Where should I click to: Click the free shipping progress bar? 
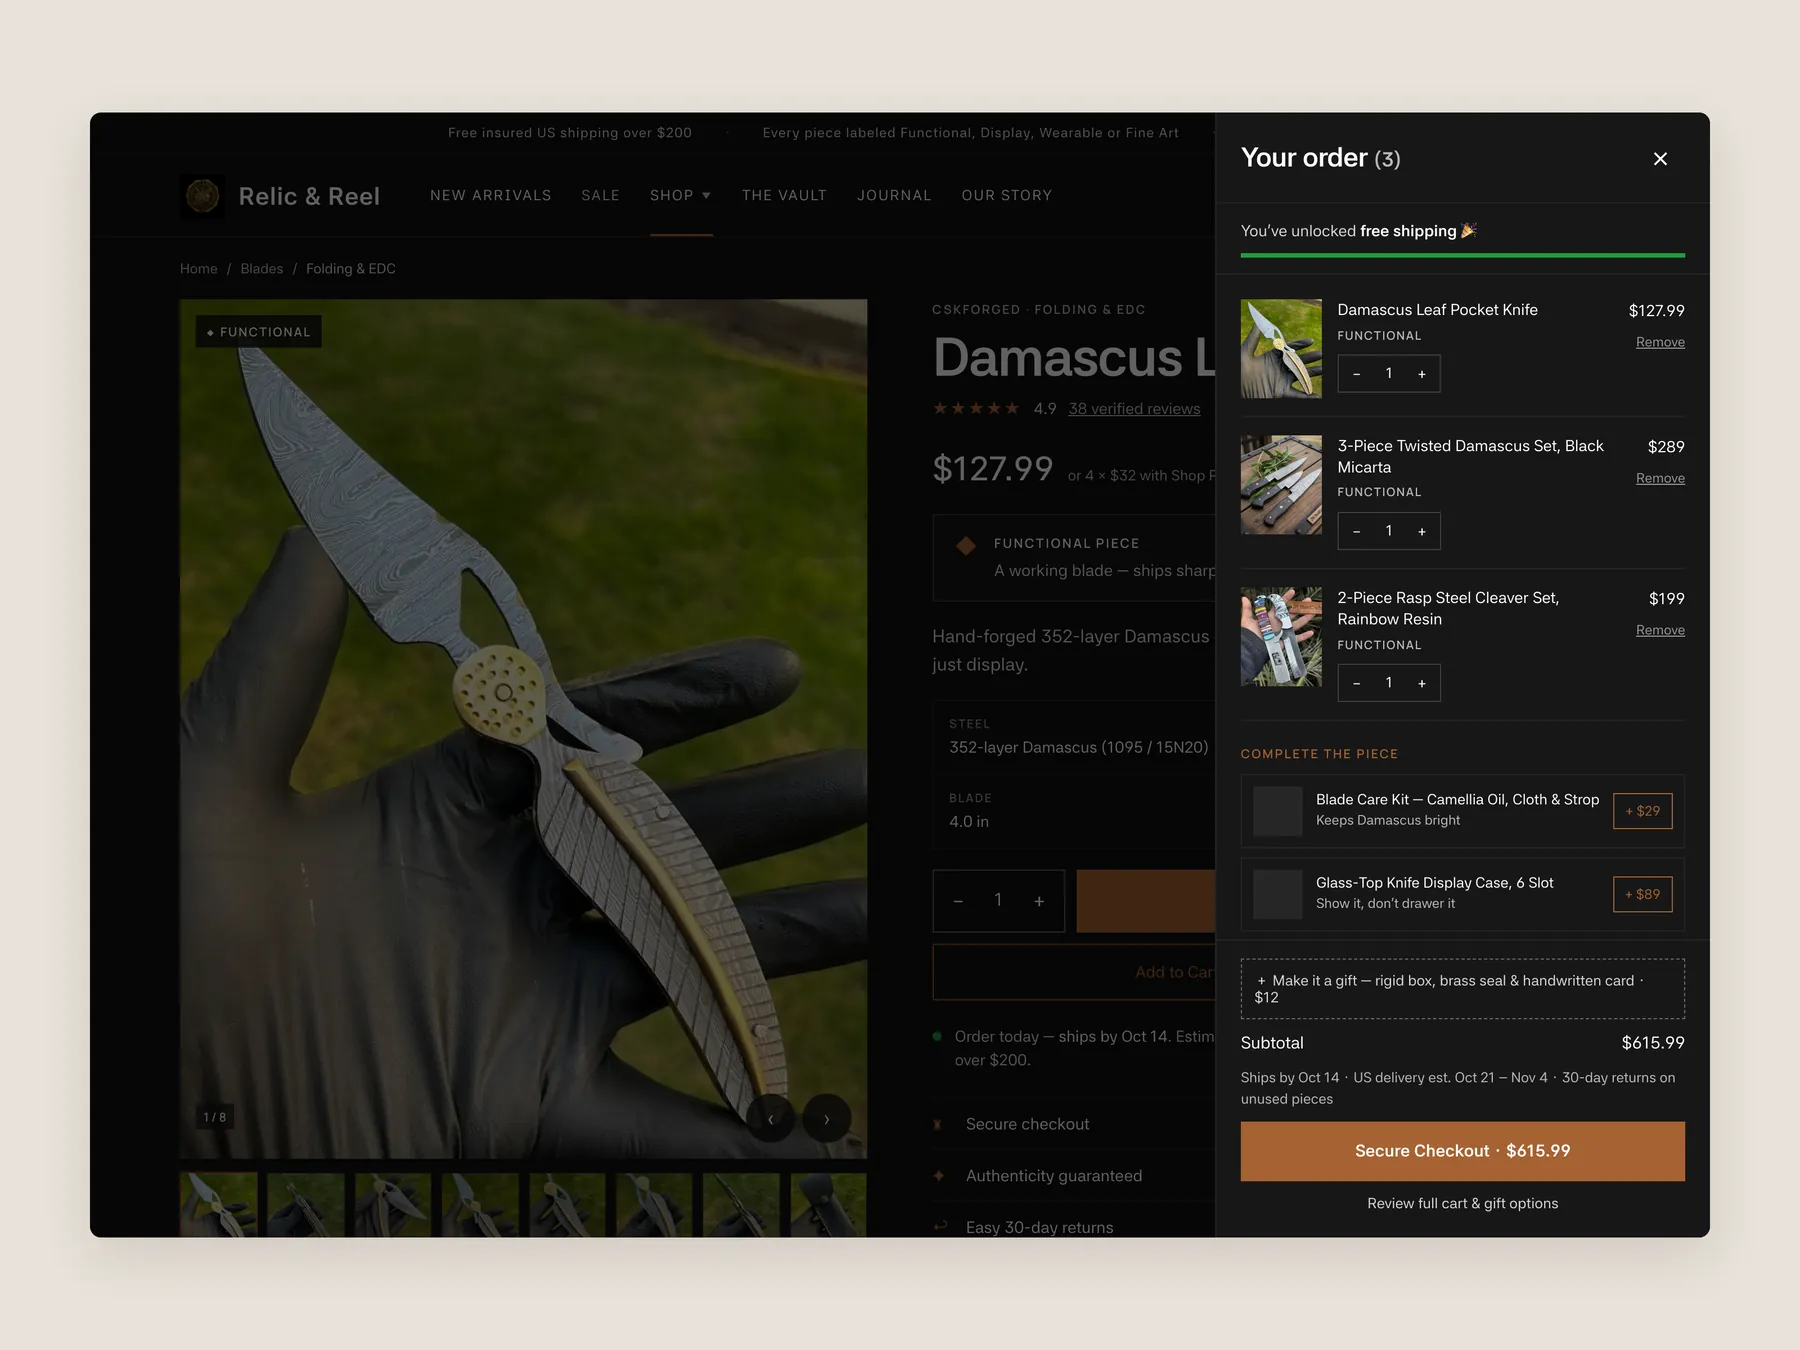1462,256
